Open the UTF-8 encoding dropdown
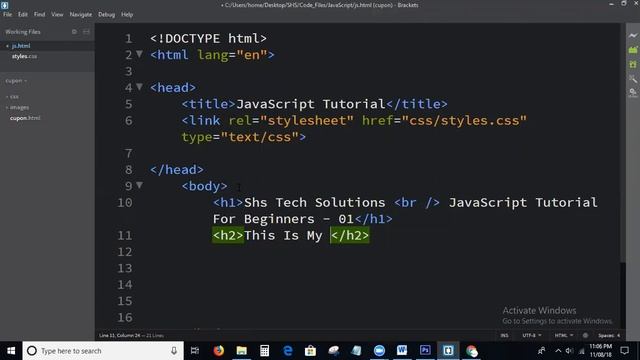 pos(532,336)
